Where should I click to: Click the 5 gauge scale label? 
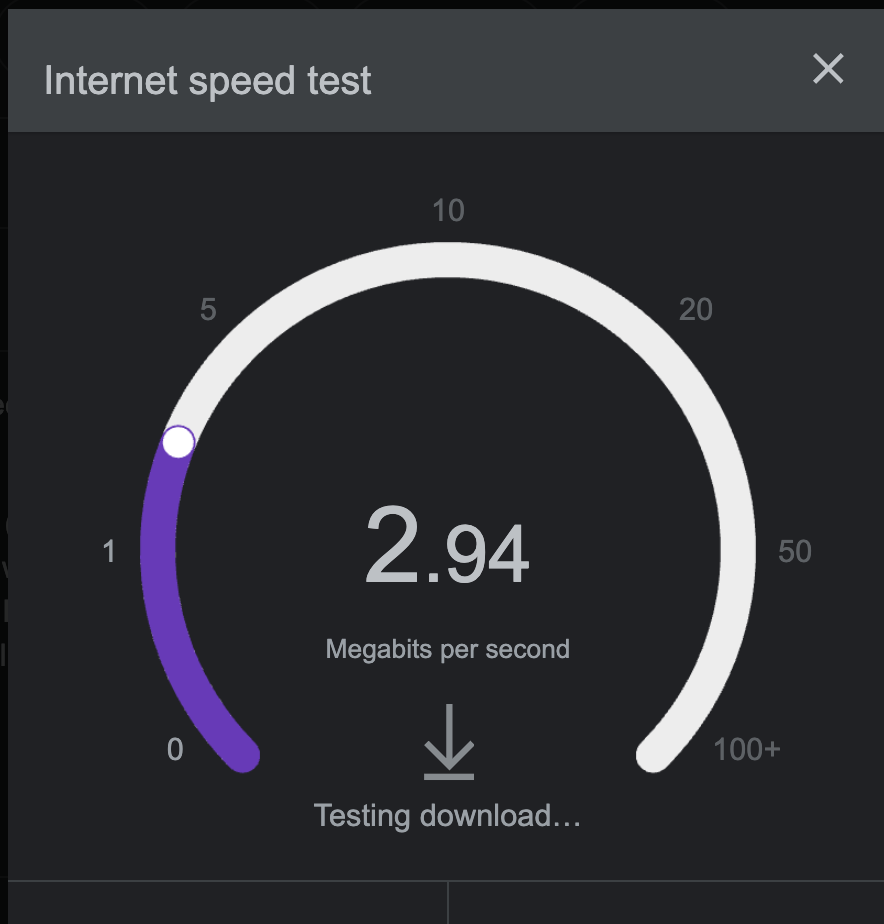(208, 310)
